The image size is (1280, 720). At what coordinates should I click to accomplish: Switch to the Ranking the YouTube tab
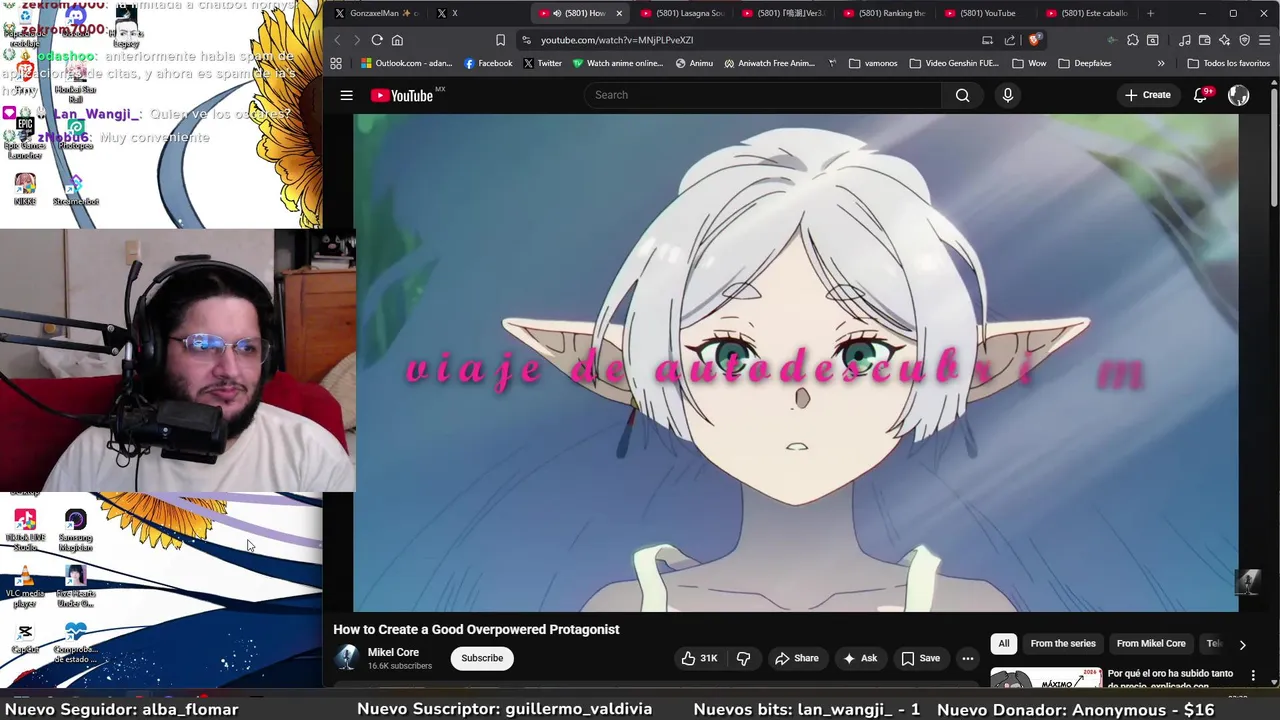click(x=885, y=13)
